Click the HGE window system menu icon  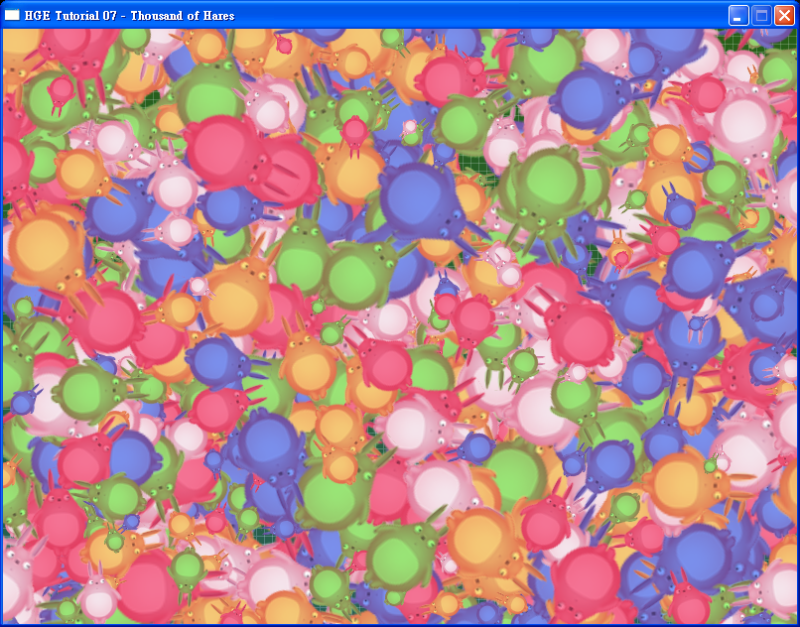click(12, 15)
